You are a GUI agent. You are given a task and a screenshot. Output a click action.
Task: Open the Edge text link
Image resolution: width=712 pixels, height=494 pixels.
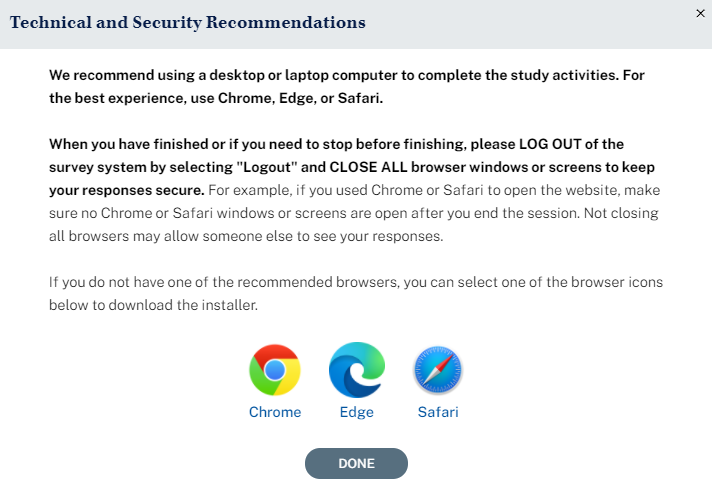click(x=357, y=412)
